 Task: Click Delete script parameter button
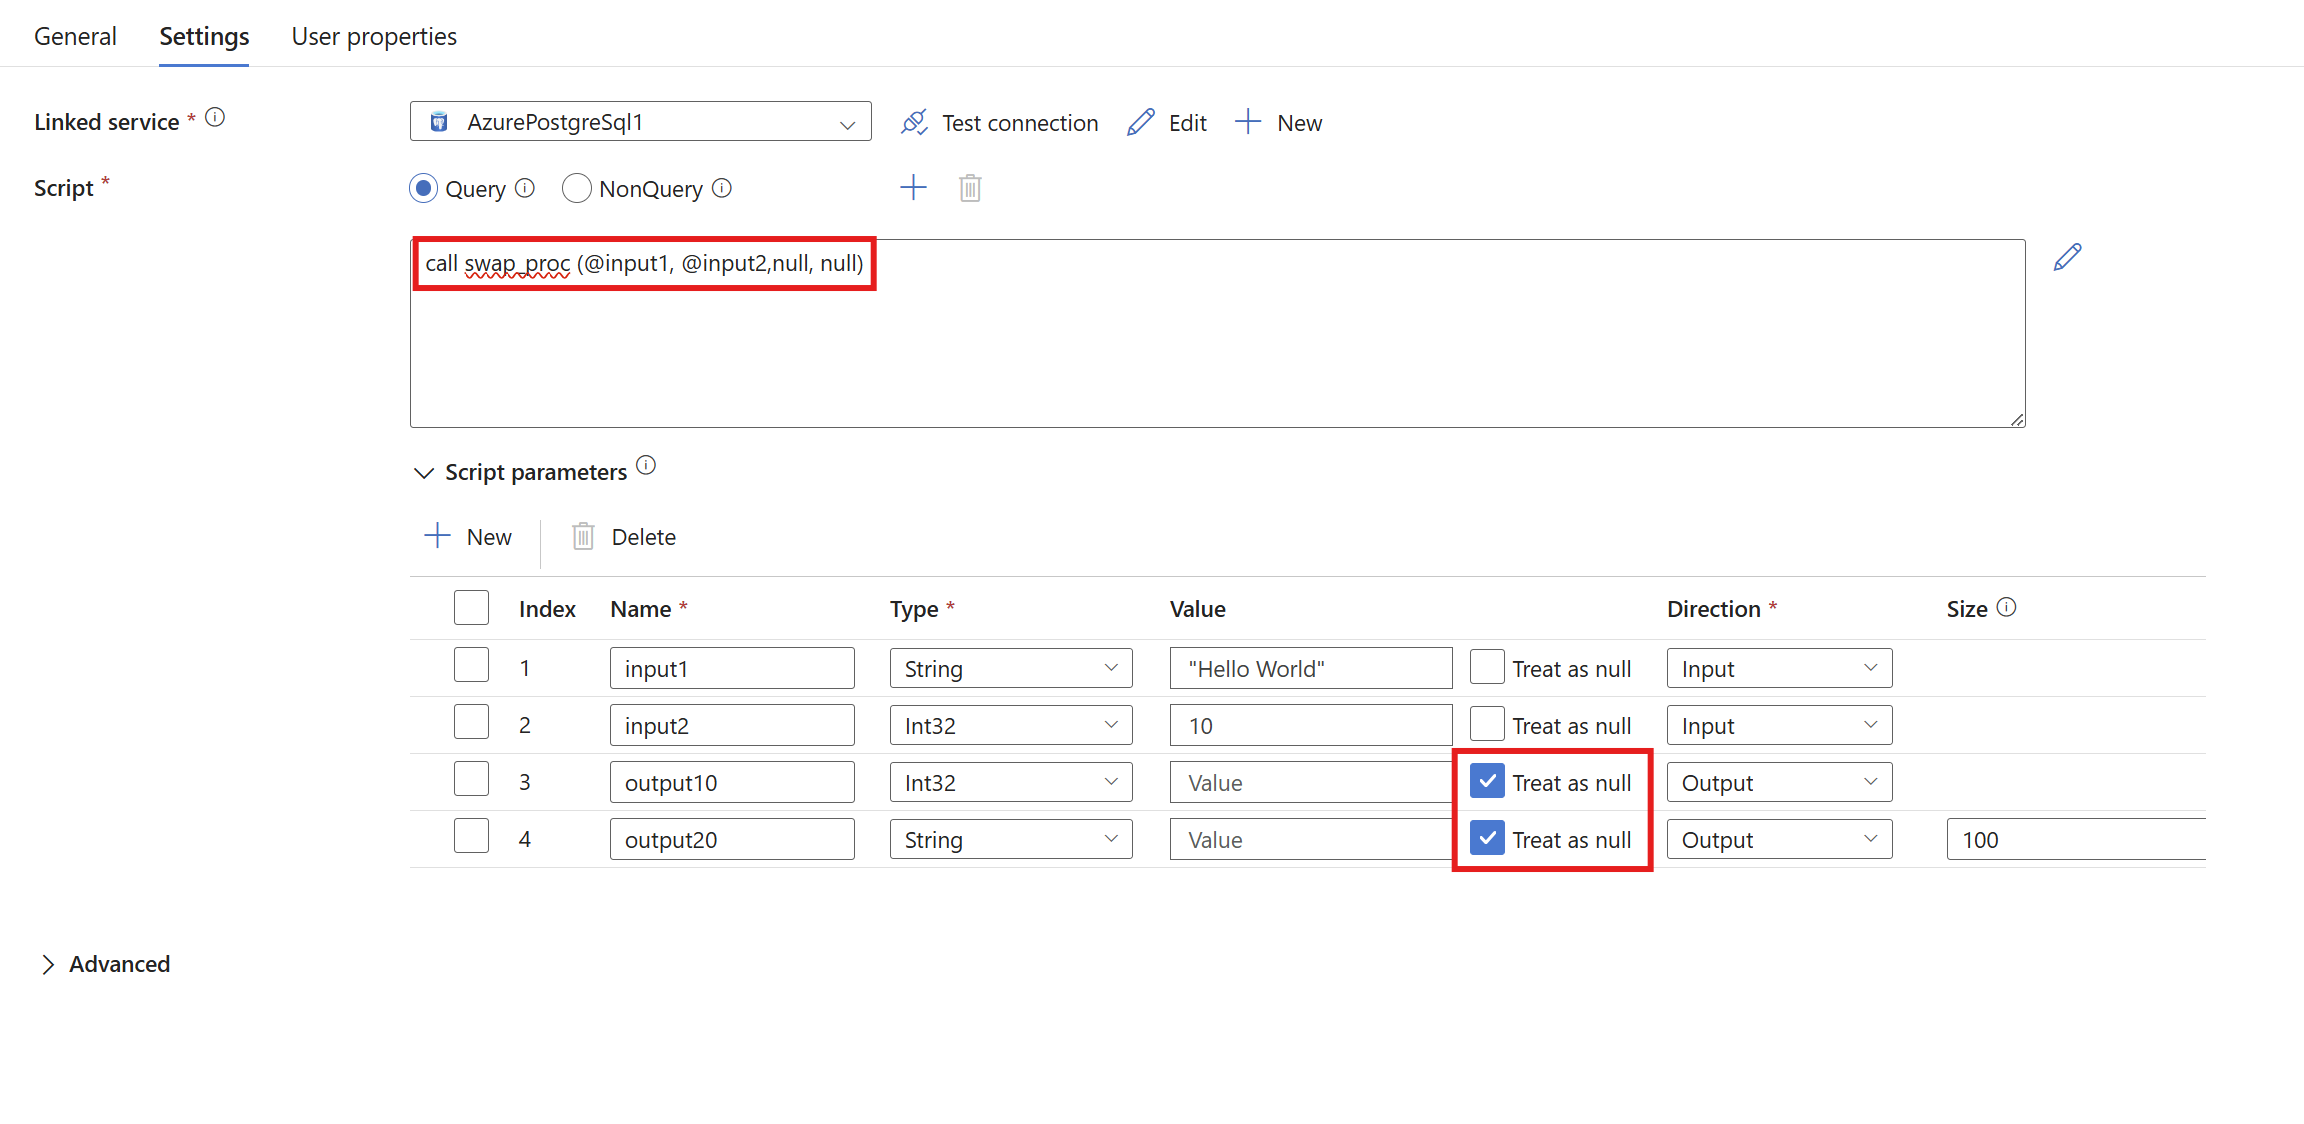pyautogui.click(x=624, y=537)
